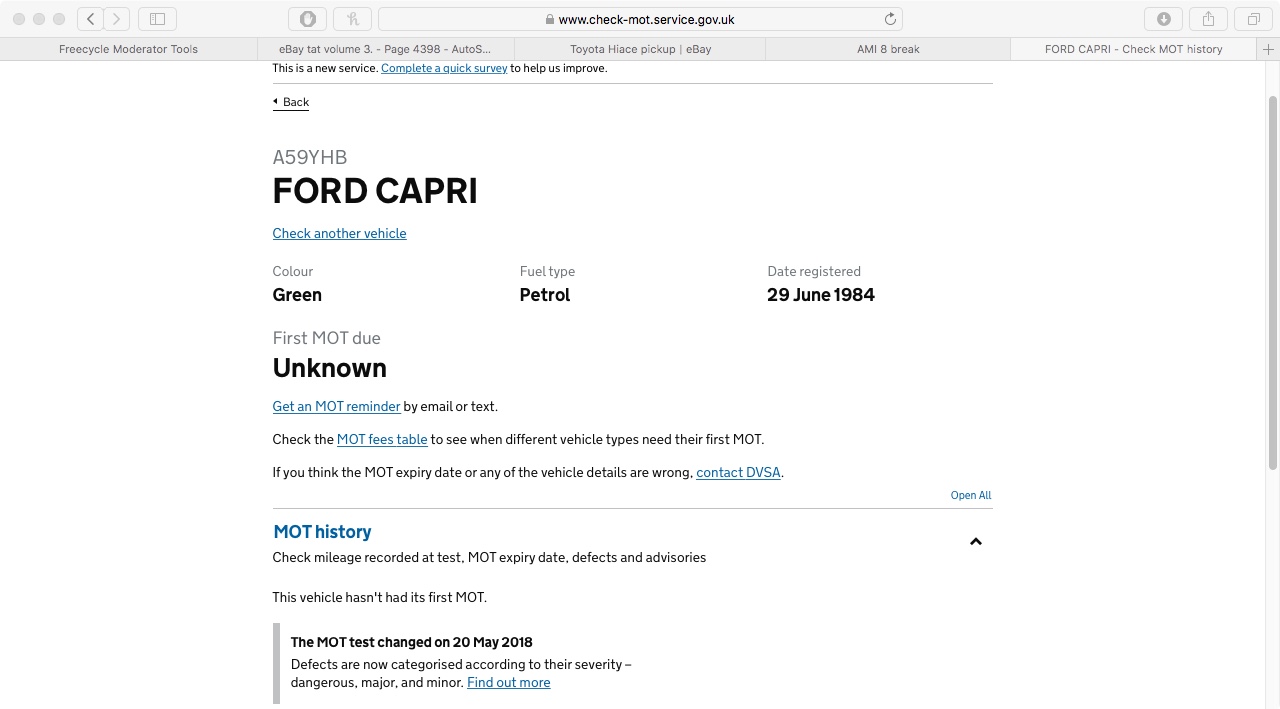Show all tabs overview
The width and height of the screenshot is (1280, 709).
tap(1253, 19)
